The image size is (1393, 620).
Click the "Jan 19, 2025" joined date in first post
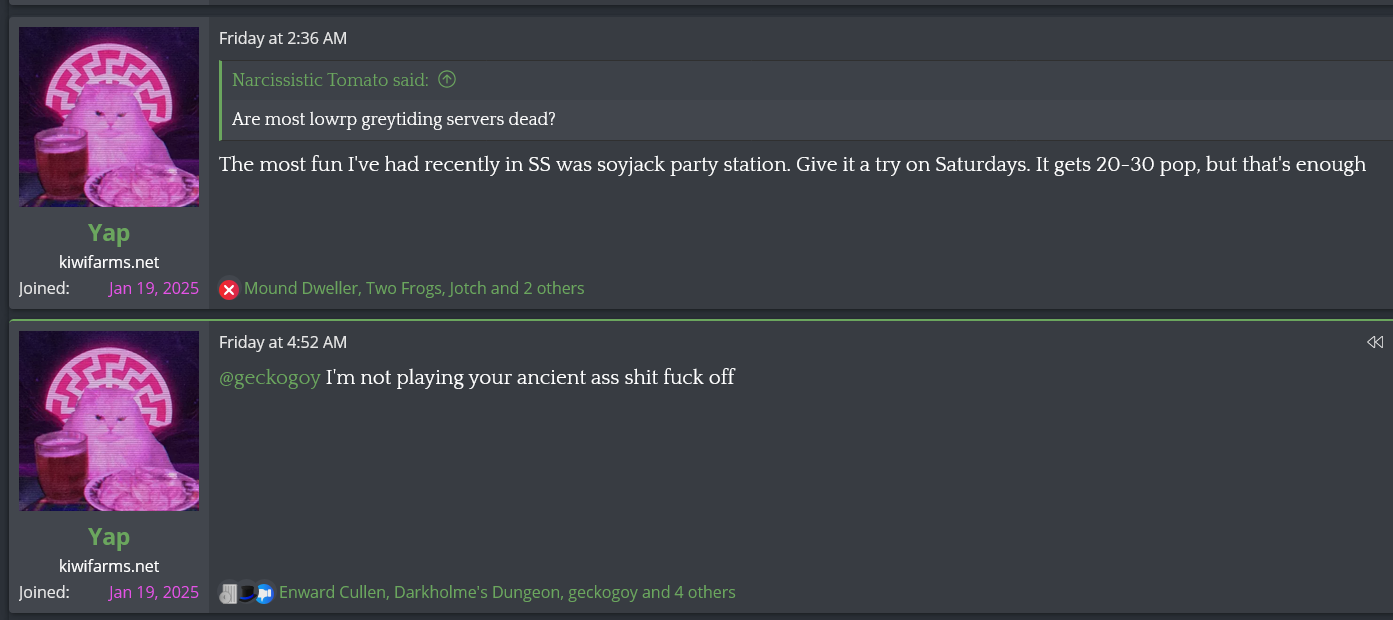coord(154,288)
